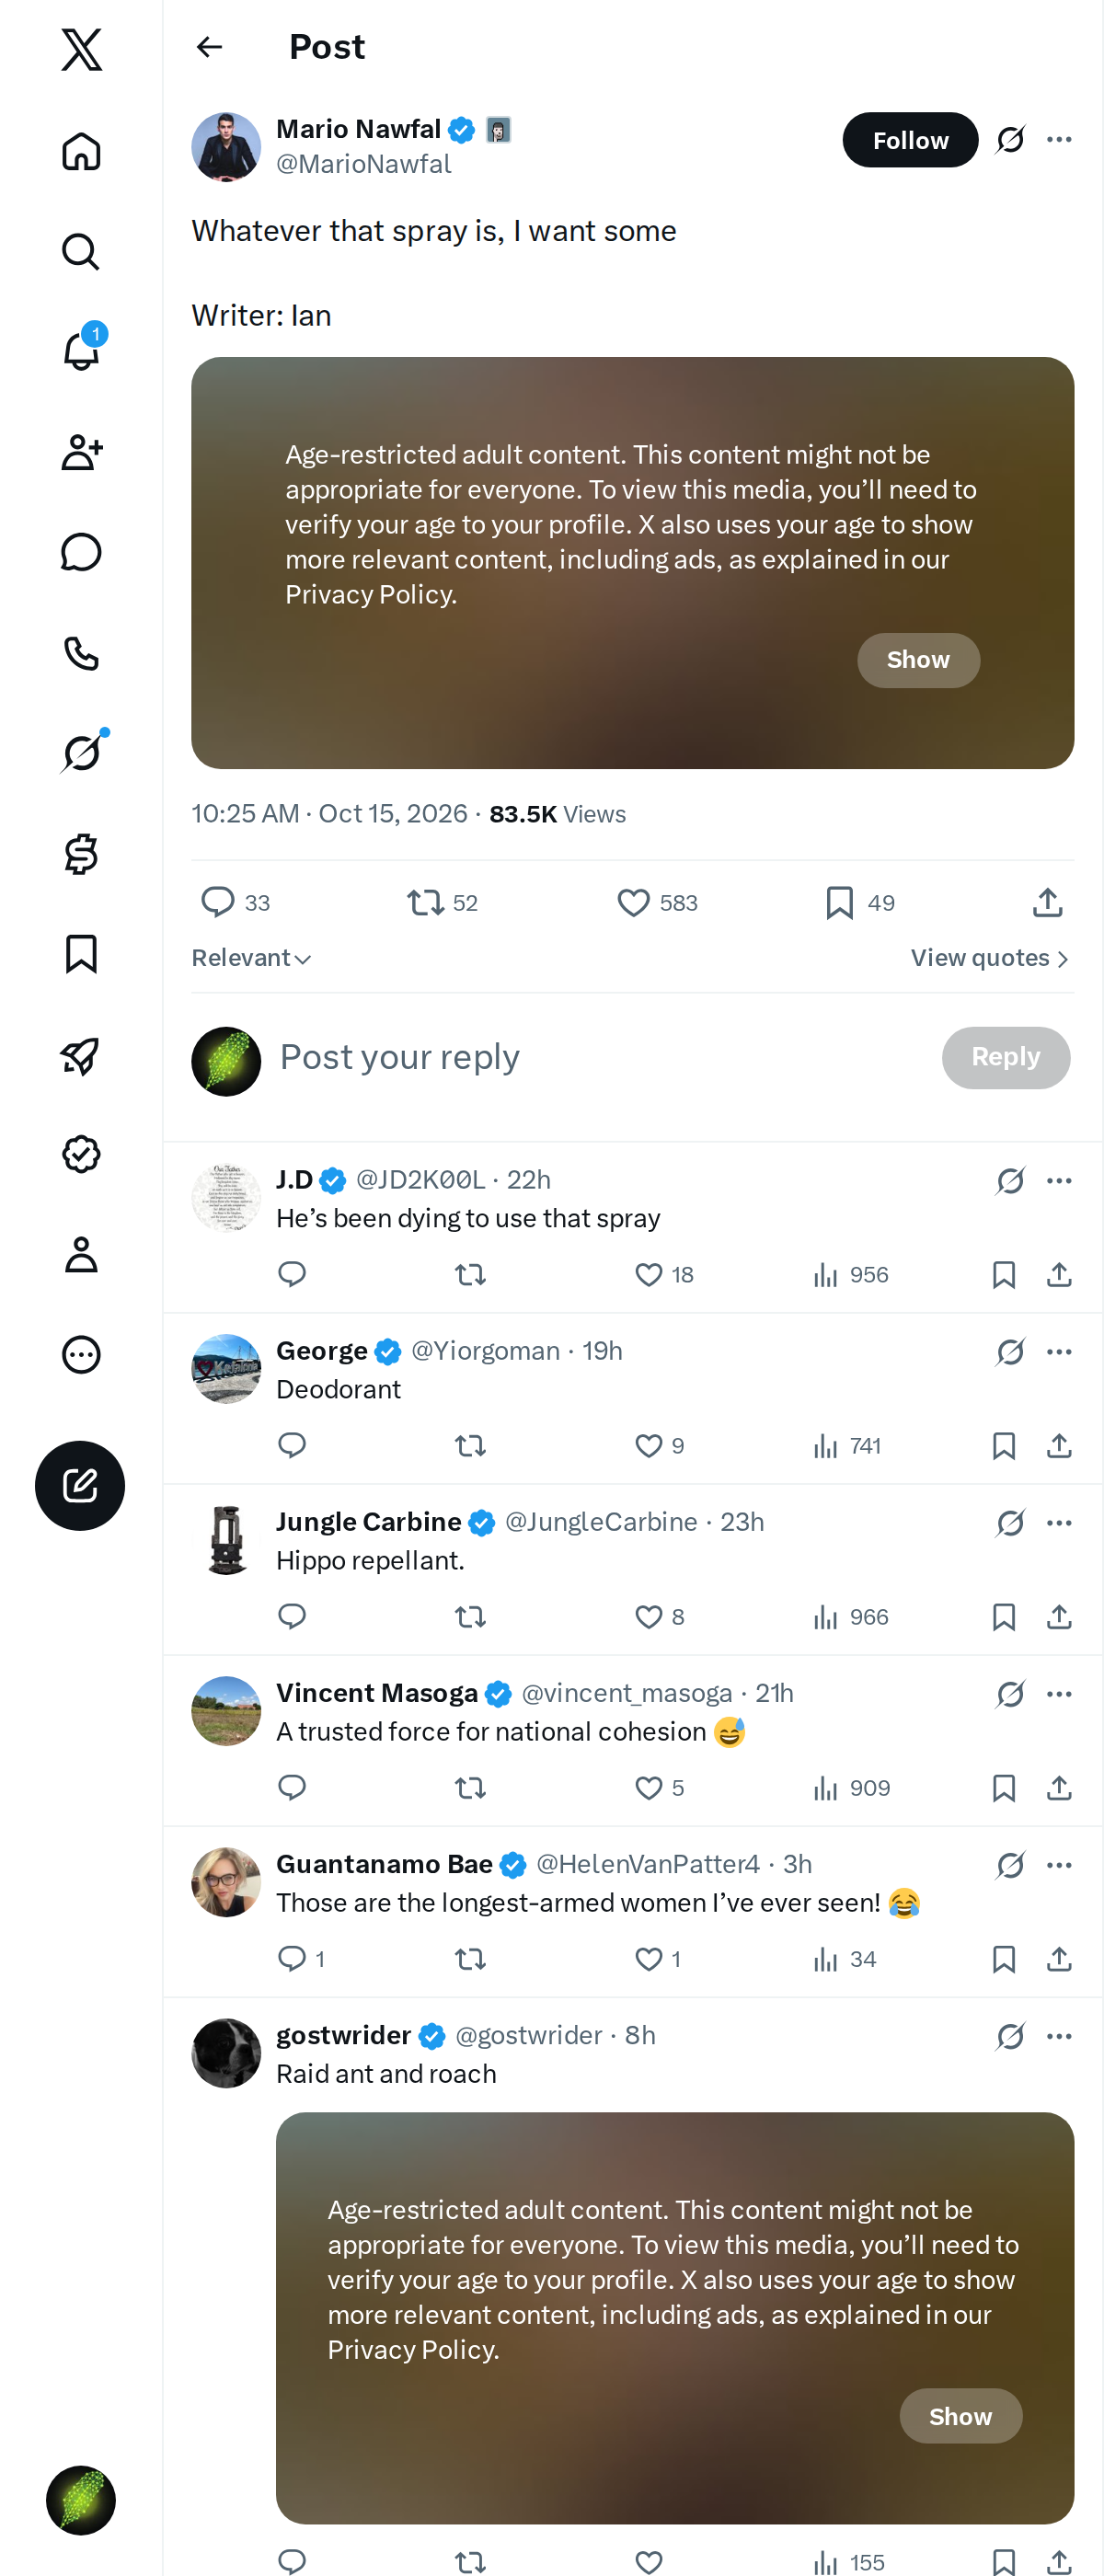
Task: Open the Notifications bell icon
Action: coord(81,351)
